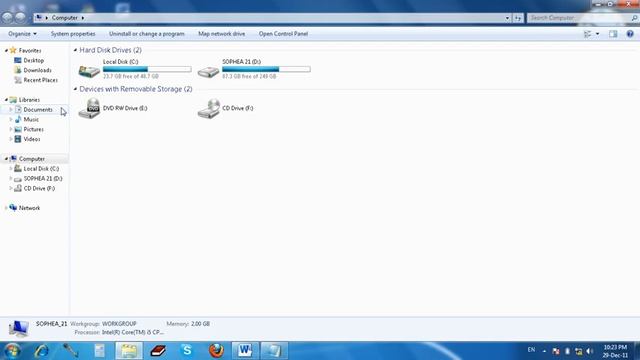
Task: Expand the Documents library node
Action: coord(11,109)
